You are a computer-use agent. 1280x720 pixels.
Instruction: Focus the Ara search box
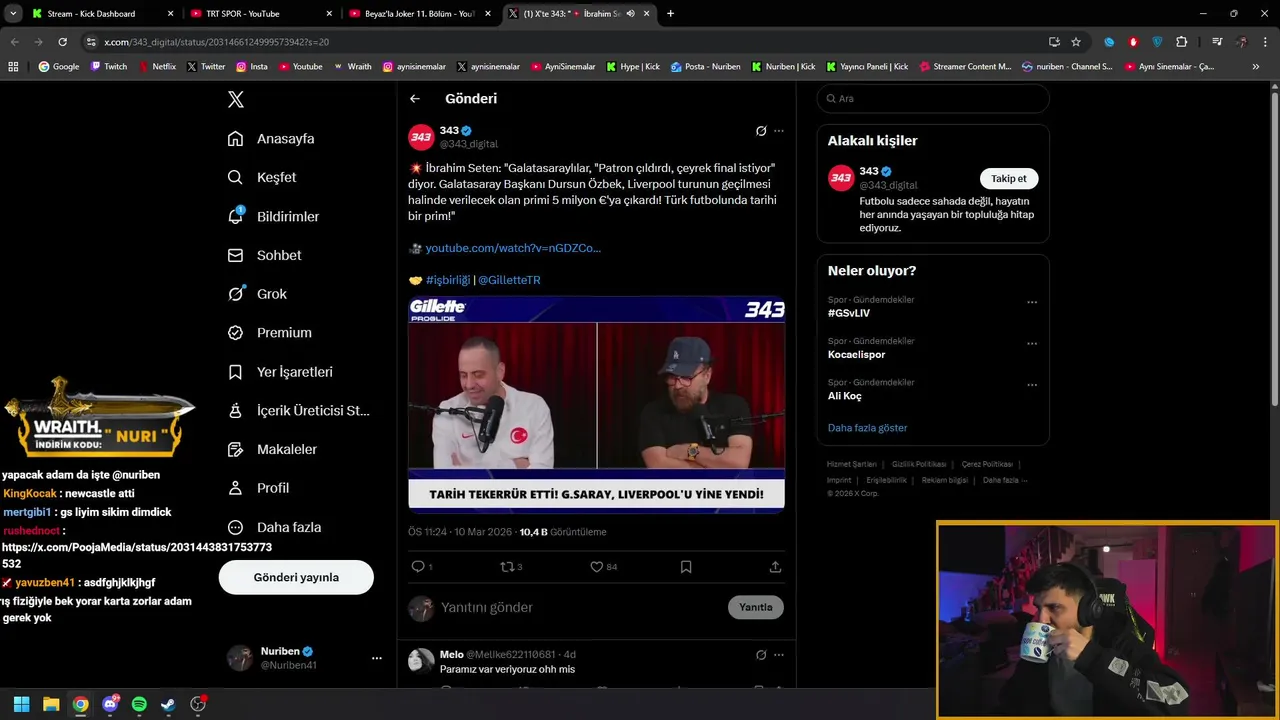coord(933,99)
